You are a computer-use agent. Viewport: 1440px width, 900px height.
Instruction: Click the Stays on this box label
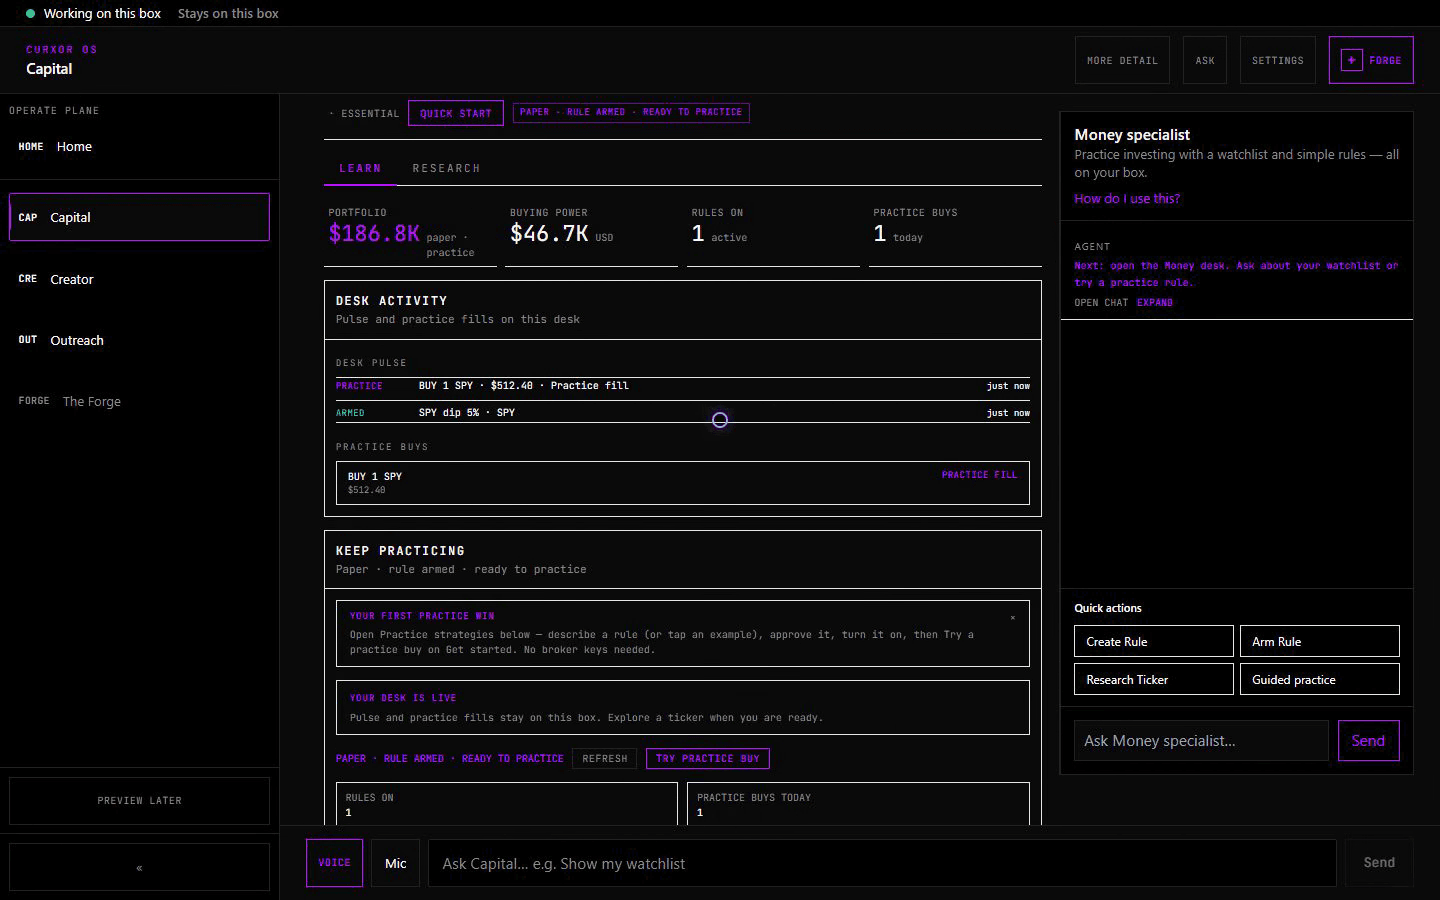[228, 14]
